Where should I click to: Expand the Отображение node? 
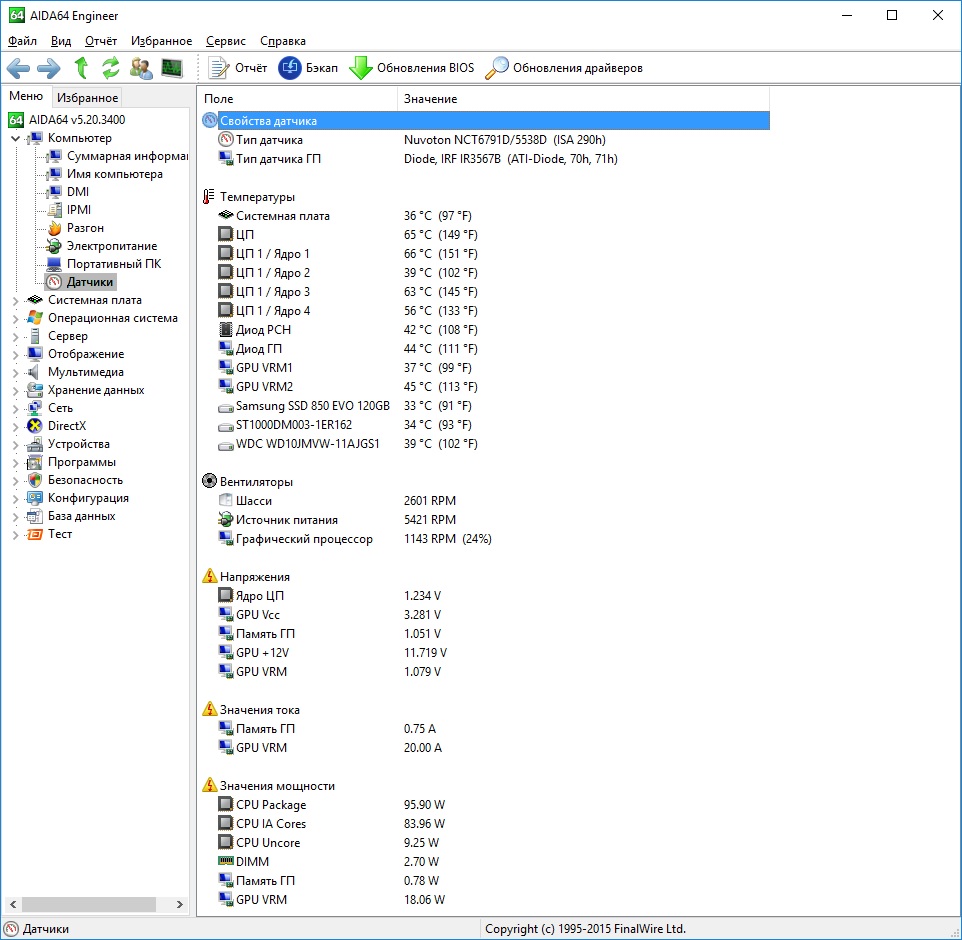pyautogui.click(x=15, y=355)
